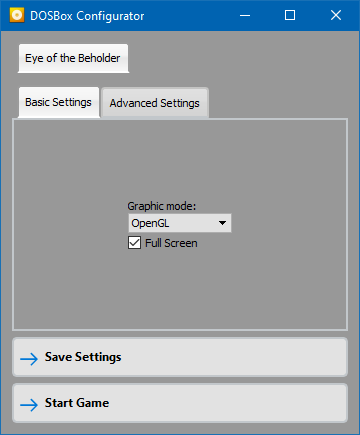Image resolution: width=360 pixels, height=435 pixels.
Task: Minimize the DOSBox Configurator window
Action: (245, 15)
